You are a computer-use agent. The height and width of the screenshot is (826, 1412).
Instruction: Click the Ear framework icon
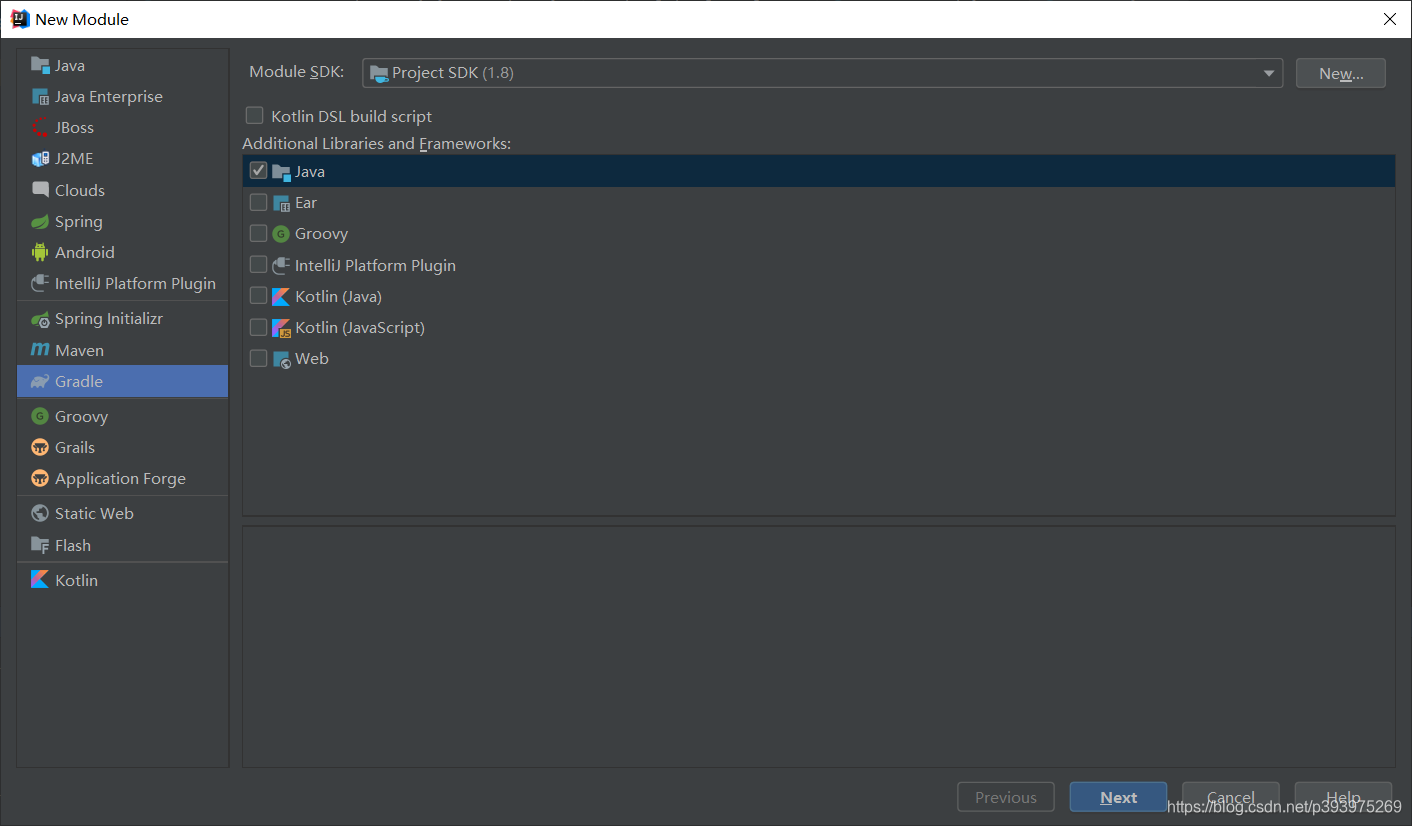(x=281, y=203)
